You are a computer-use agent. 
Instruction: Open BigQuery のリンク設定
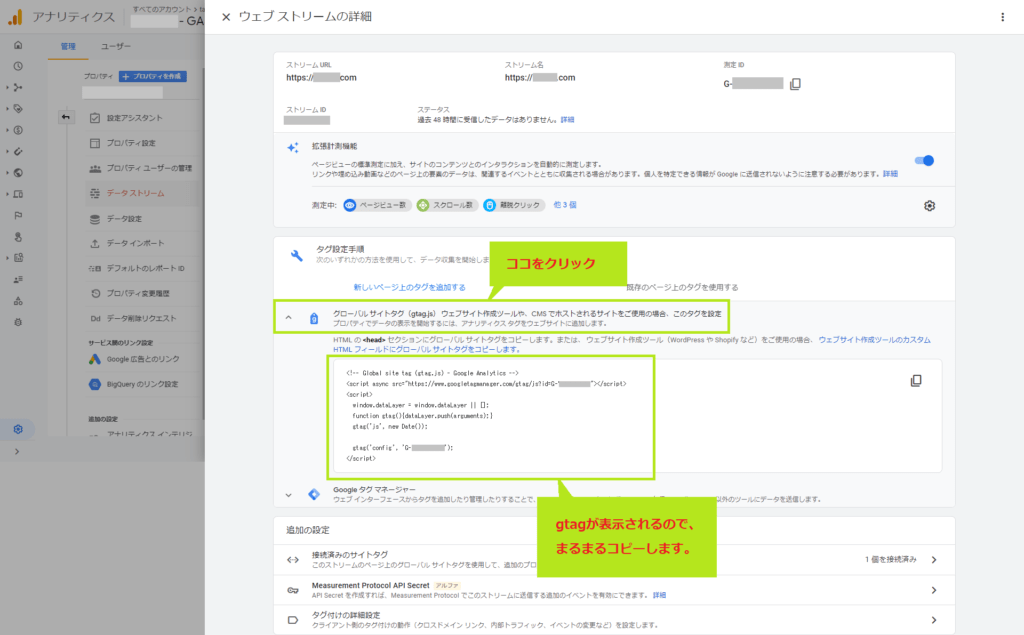tap(142, 384)
